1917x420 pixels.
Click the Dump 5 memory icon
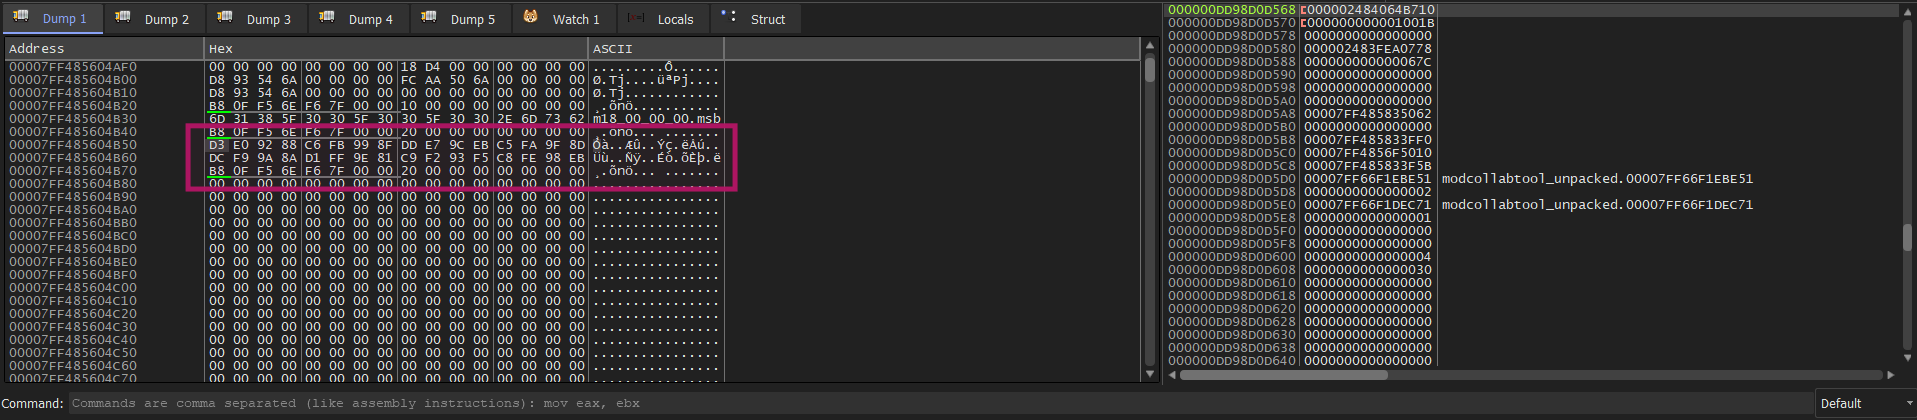pos(429,18)
